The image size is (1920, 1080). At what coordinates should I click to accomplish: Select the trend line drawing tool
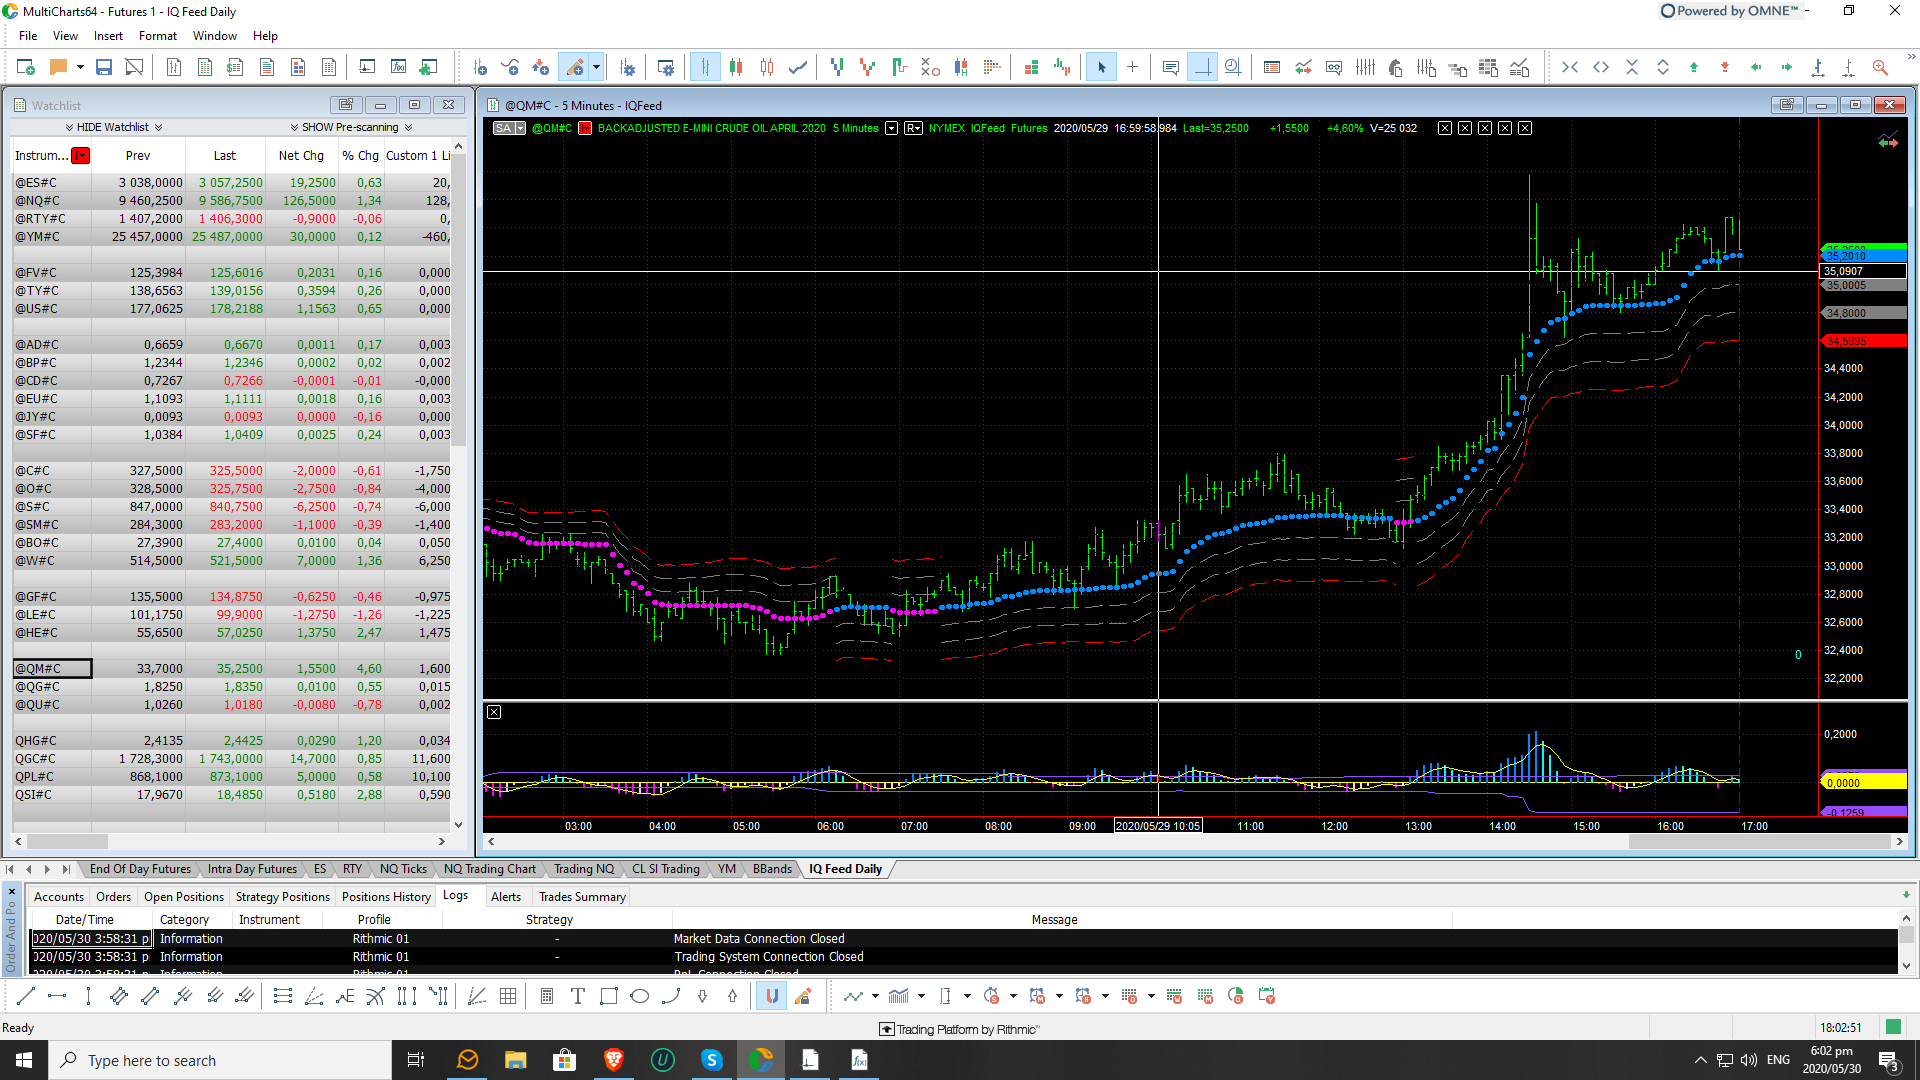pos(26,996)
